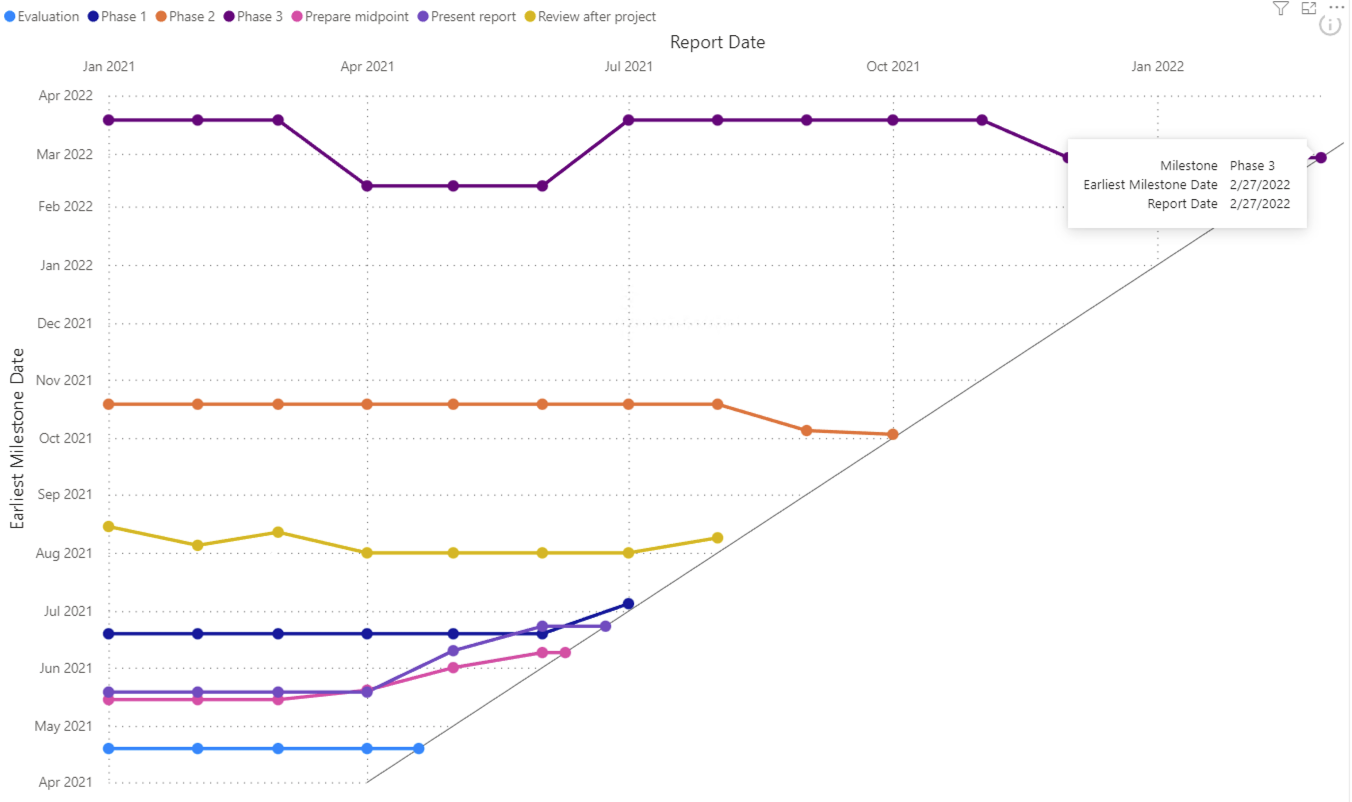Viewport: 1352px width, 802px height.
Task: Select the last Phase 3 data point
Action: pyautogui.click(x=1320, y=157)
